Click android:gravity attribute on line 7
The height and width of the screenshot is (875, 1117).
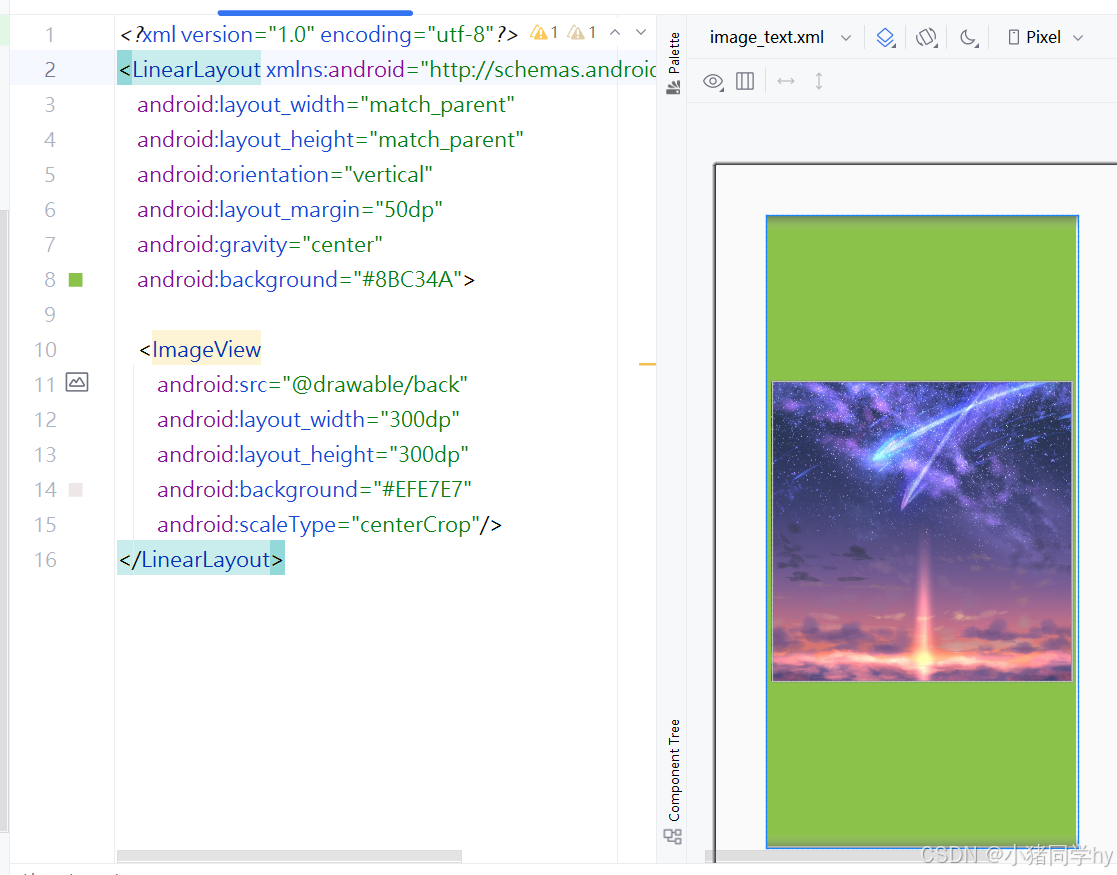coord(212,244)
